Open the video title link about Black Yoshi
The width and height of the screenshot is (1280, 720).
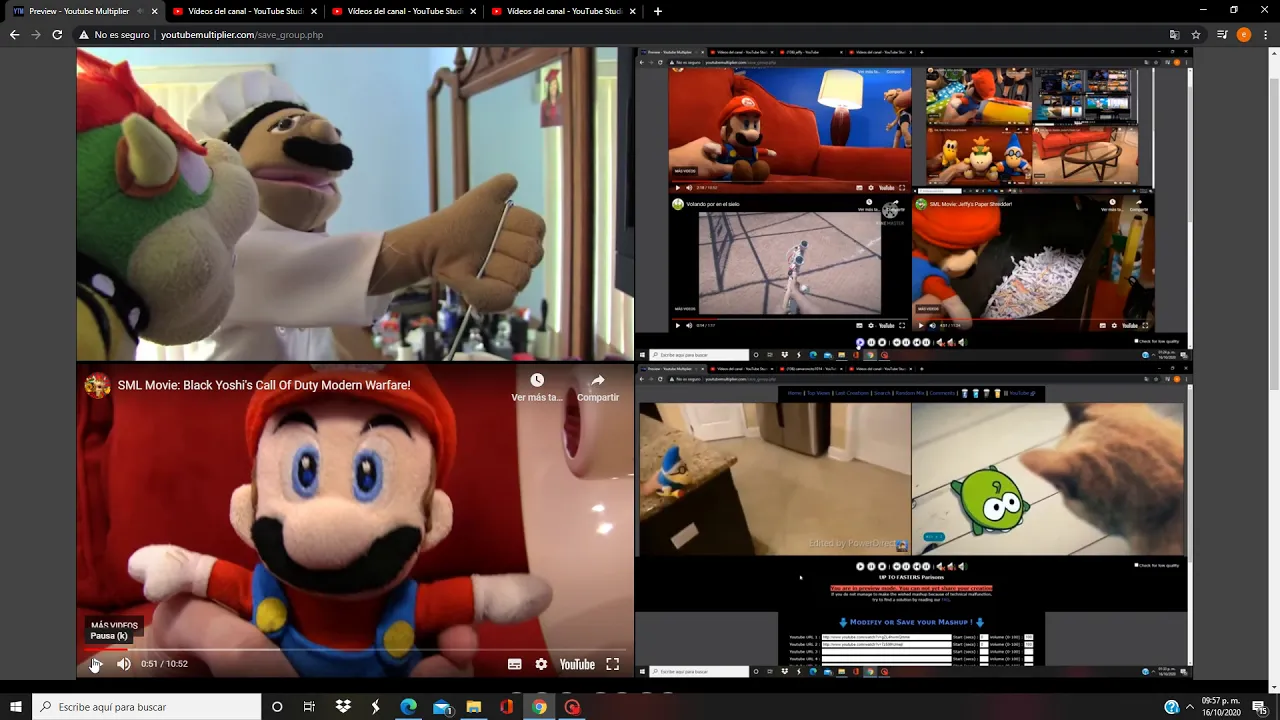click(264, 385)
